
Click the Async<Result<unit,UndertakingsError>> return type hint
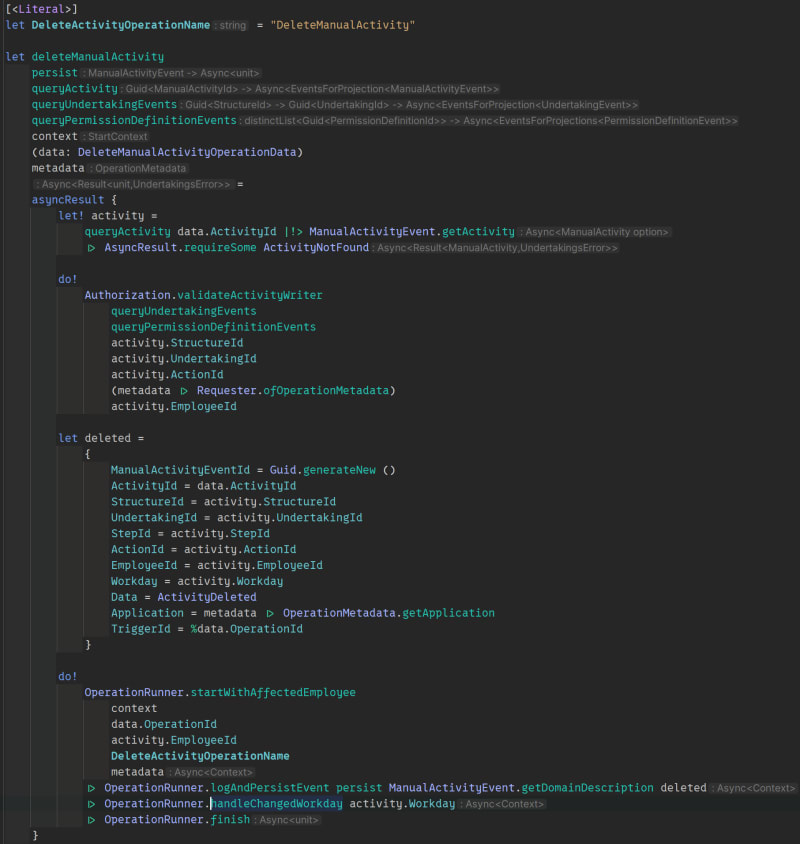point(134,184)
